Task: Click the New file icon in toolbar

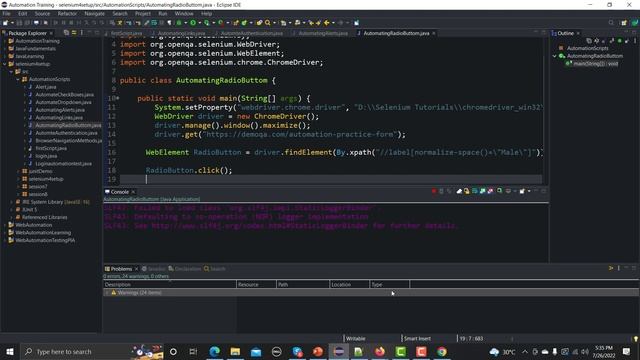Action: (x=6, y=23)
